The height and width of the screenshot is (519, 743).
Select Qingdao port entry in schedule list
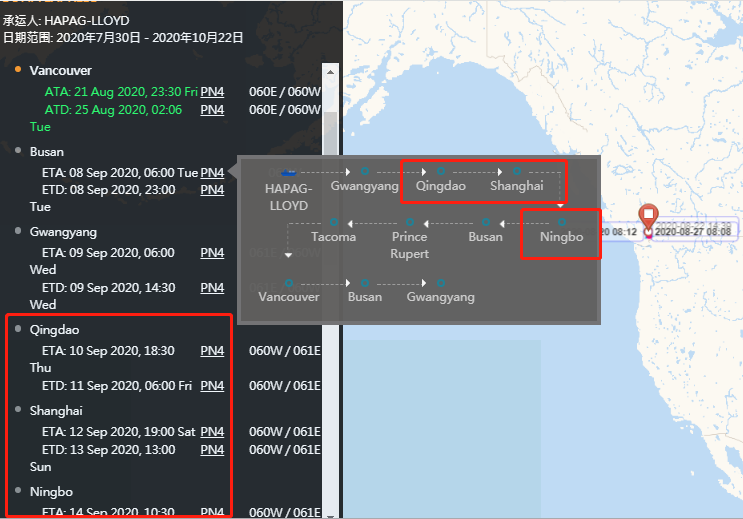click(54, 330)
